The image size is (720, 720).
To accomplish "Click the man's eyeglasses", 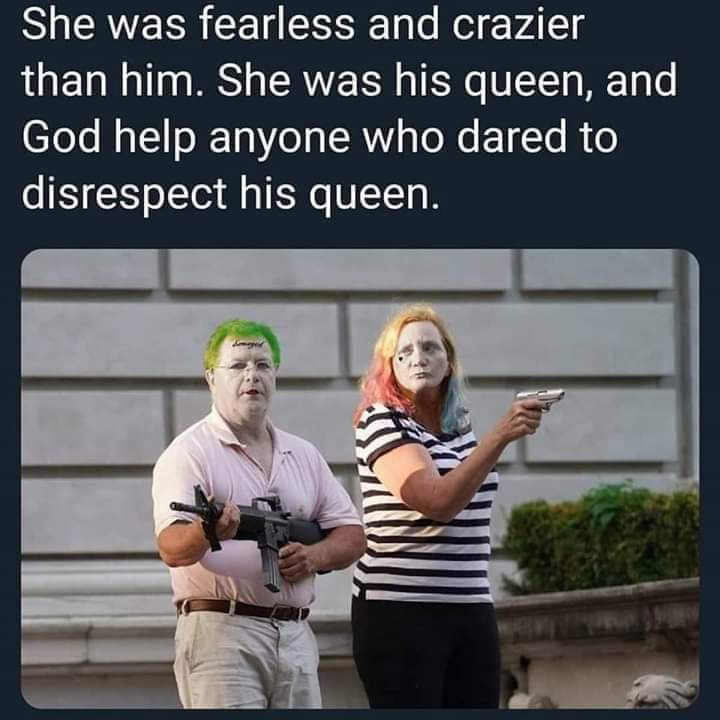I will 243,367.
